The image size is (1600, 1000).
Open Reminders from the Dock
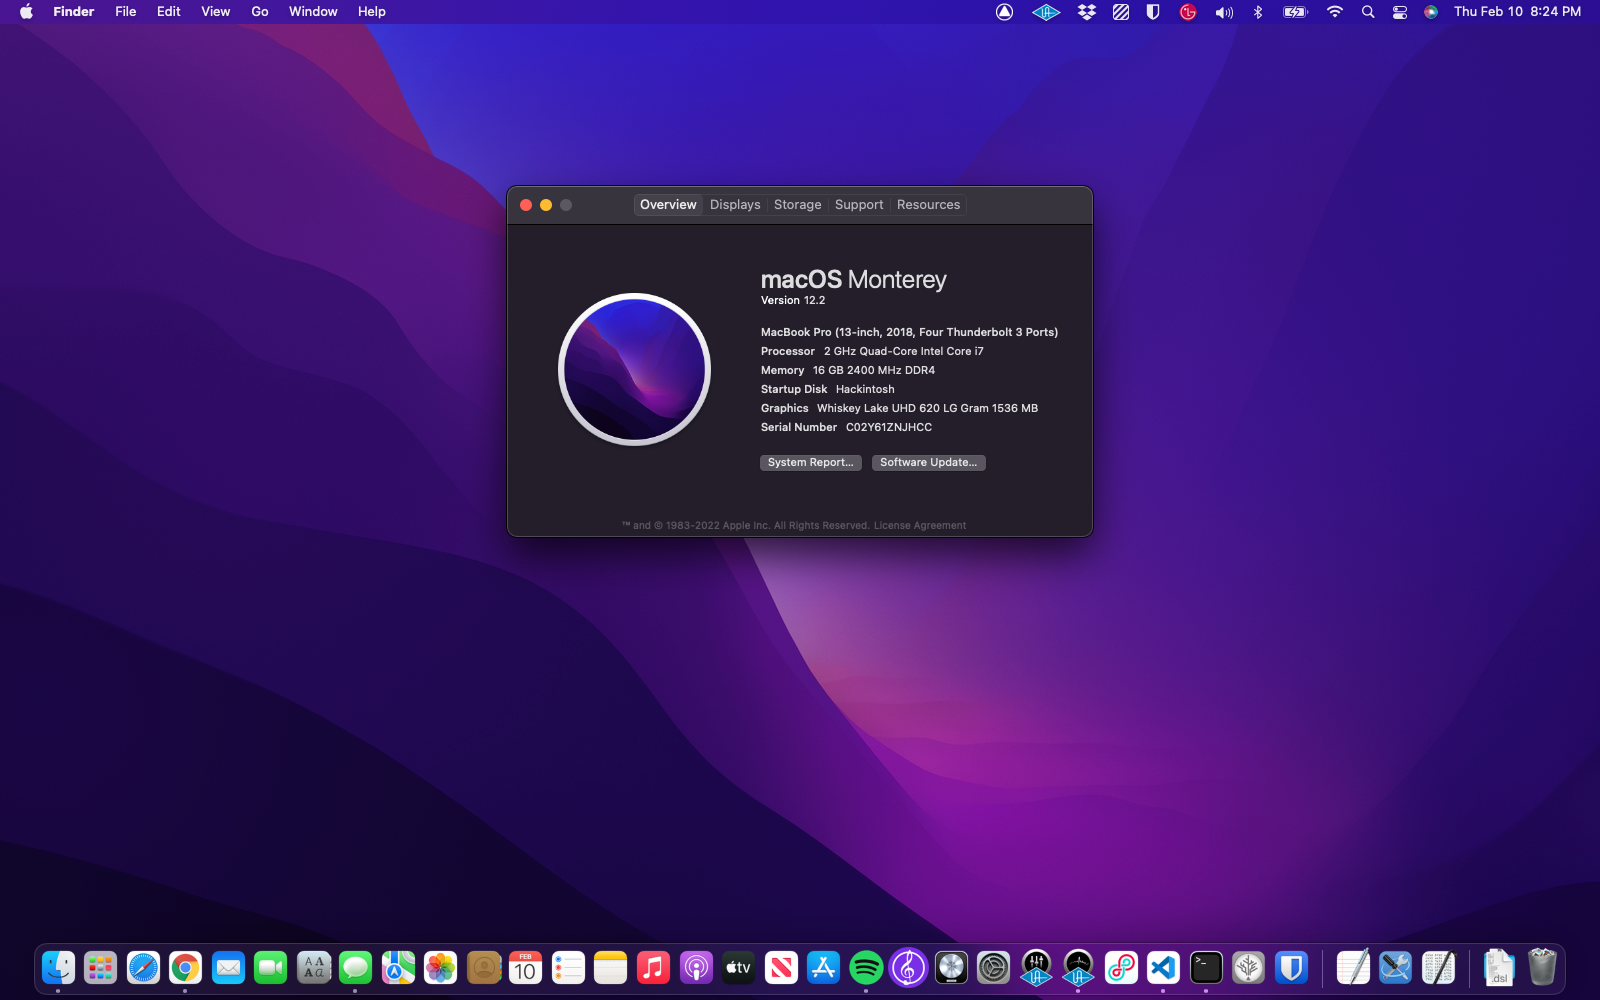(x=568, y=967)
